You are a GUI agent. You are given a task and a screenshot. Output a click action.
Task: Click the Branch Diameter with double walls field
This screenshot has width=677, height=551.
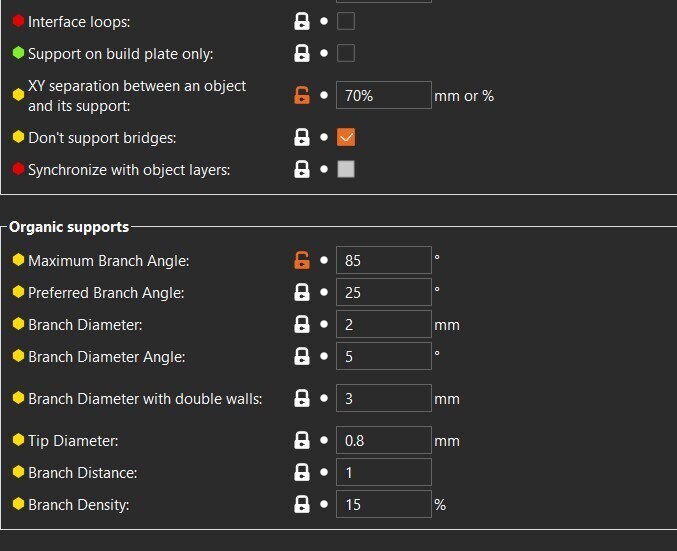click(x=383, y=399)
